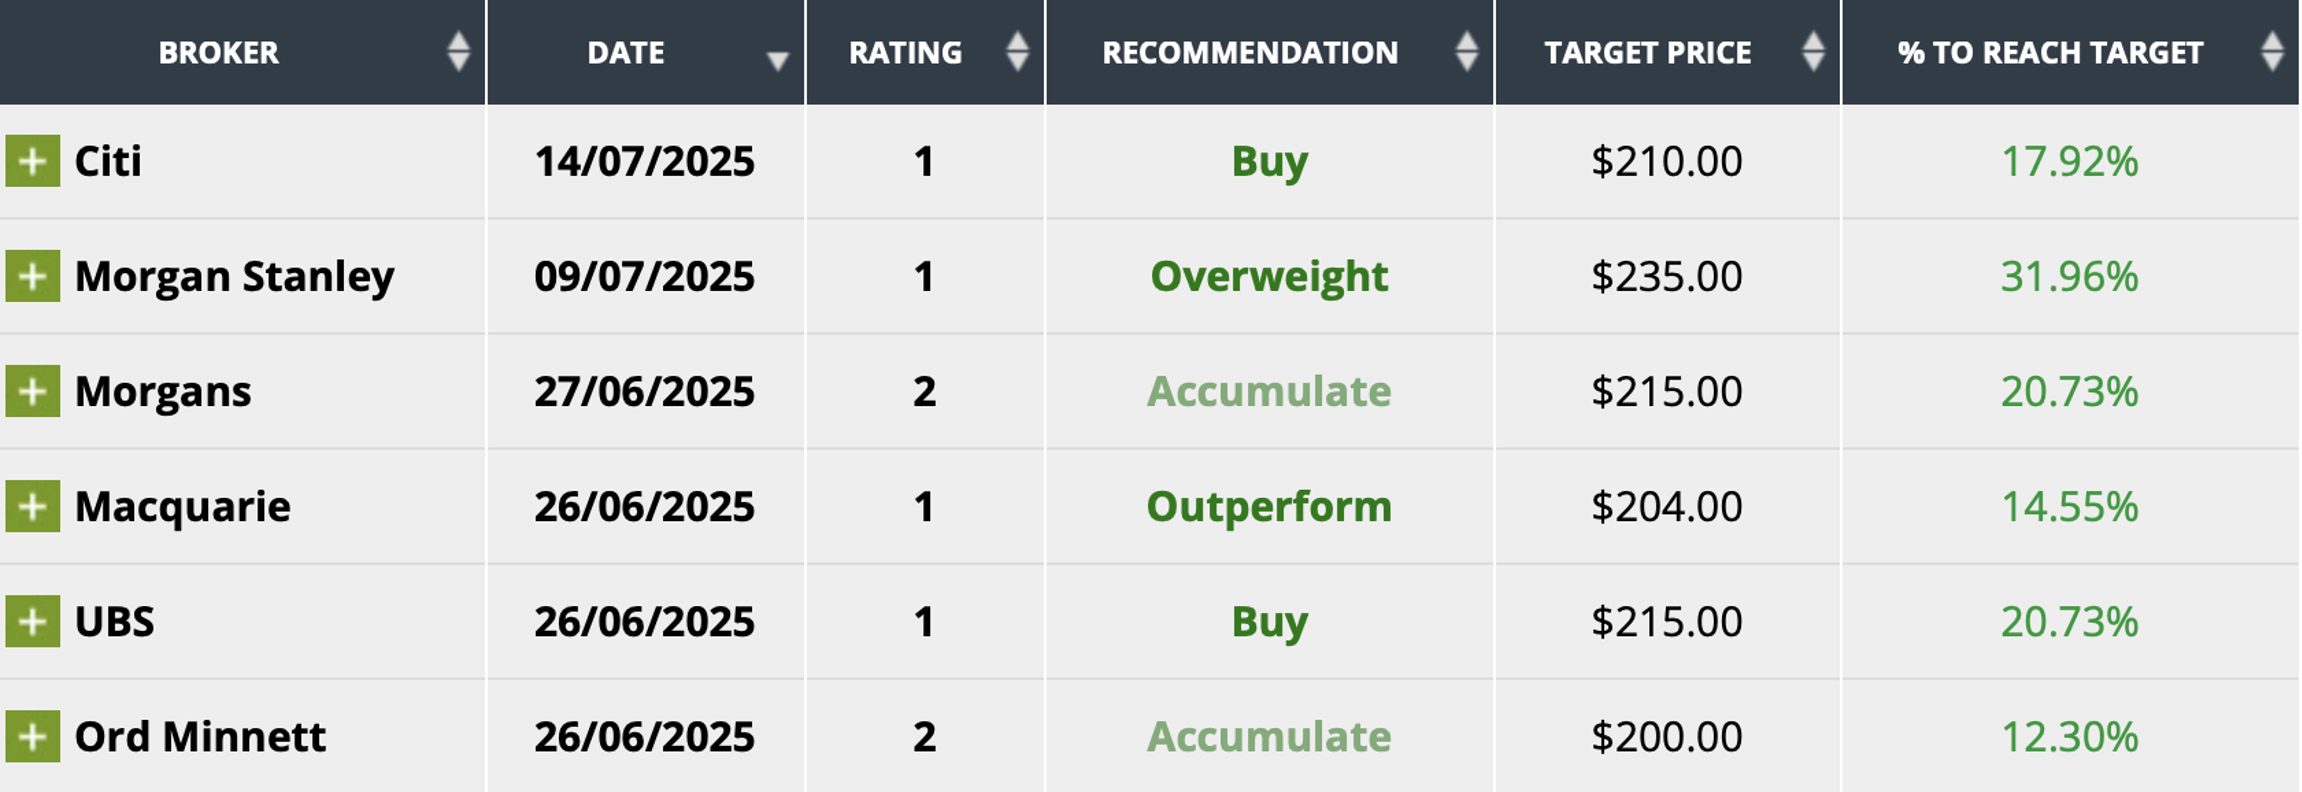Select the Macquarie Outperform recommendation

pyautogui.click(x=1269, y=507)
